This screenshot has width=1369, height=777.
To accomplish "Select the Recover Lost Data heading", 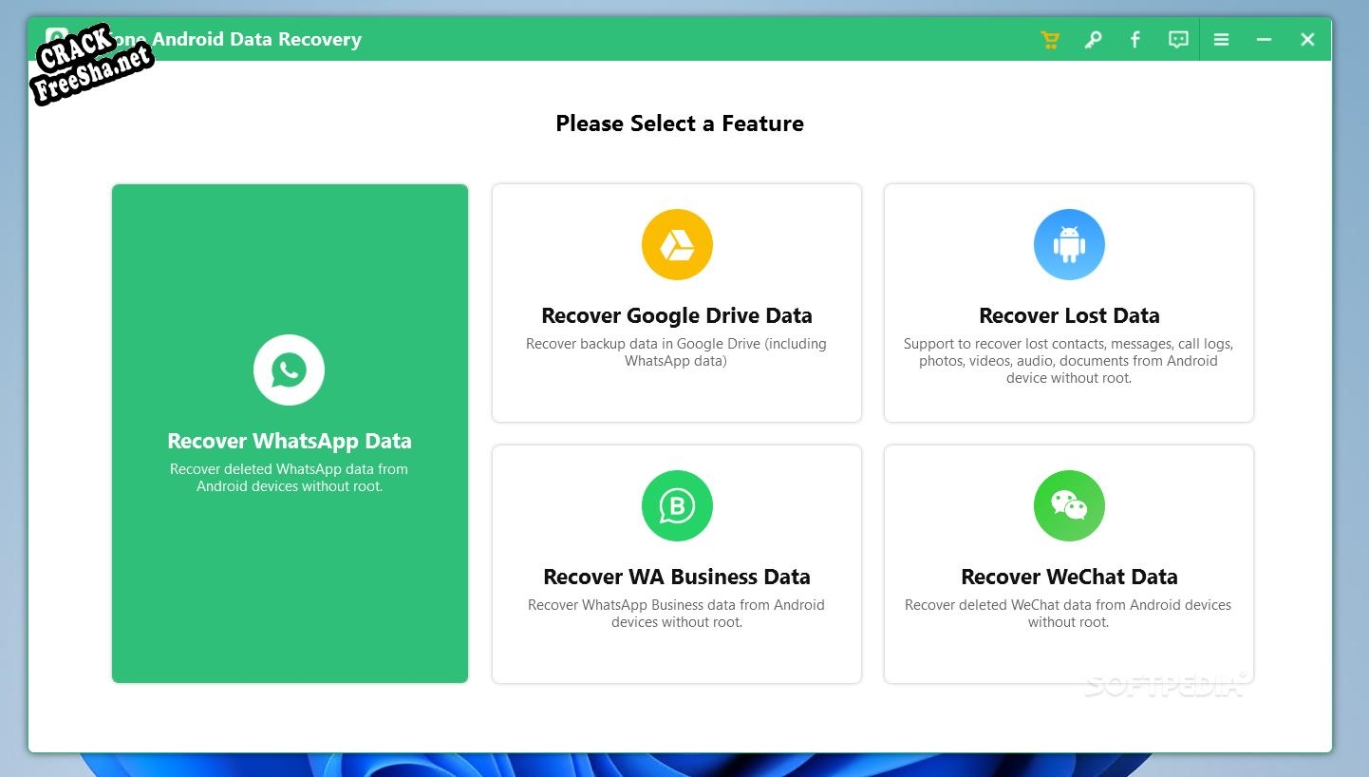I will 1069,316.
